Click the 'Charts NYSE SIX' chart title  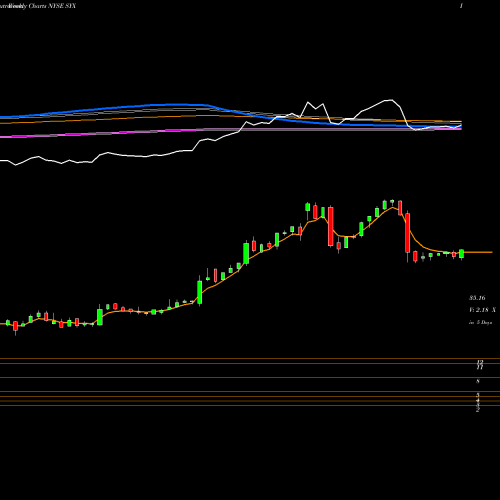click(x=52, y=6)
